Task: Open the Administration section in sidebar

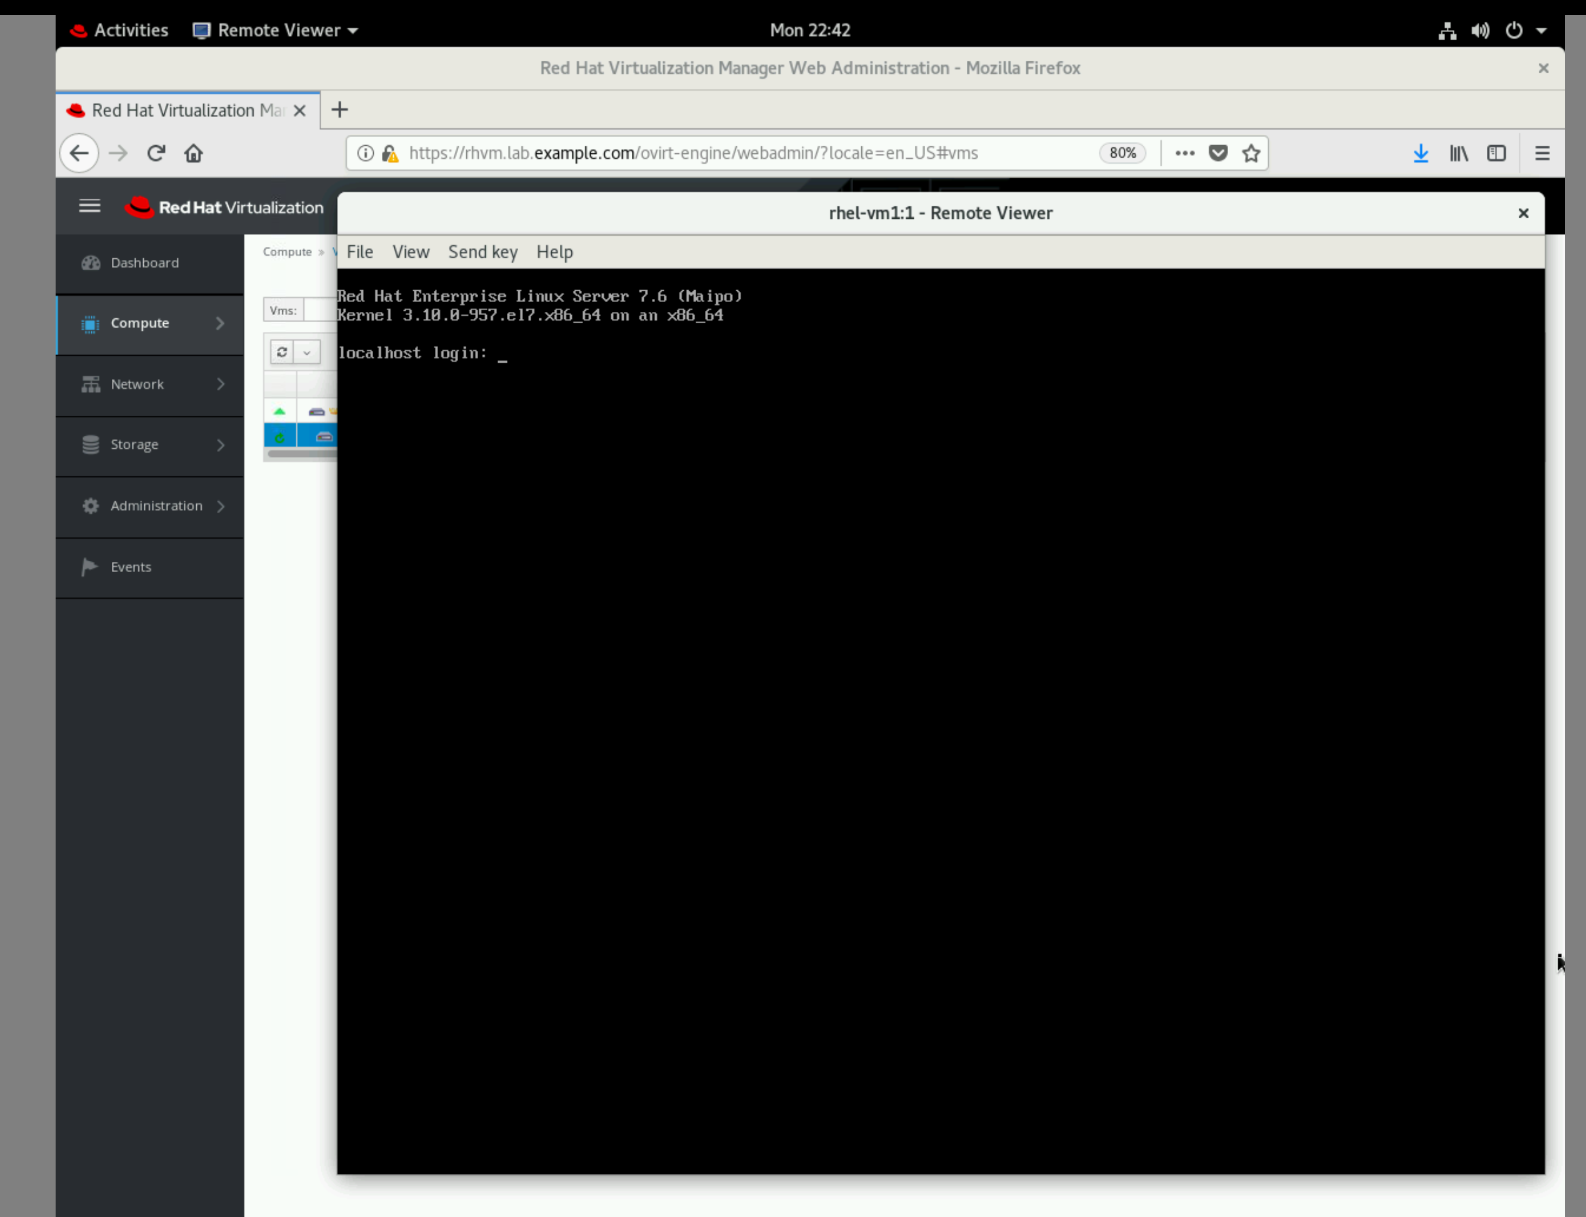Action: pos(150,506)
